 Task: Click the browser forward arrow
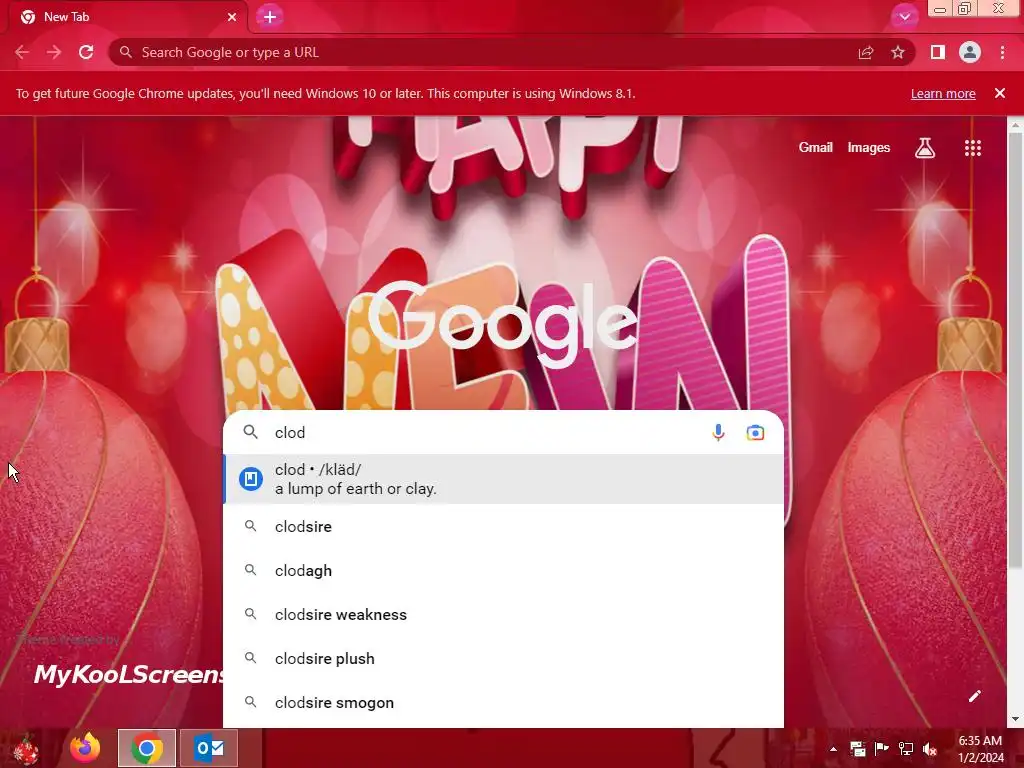coord(54,52)
